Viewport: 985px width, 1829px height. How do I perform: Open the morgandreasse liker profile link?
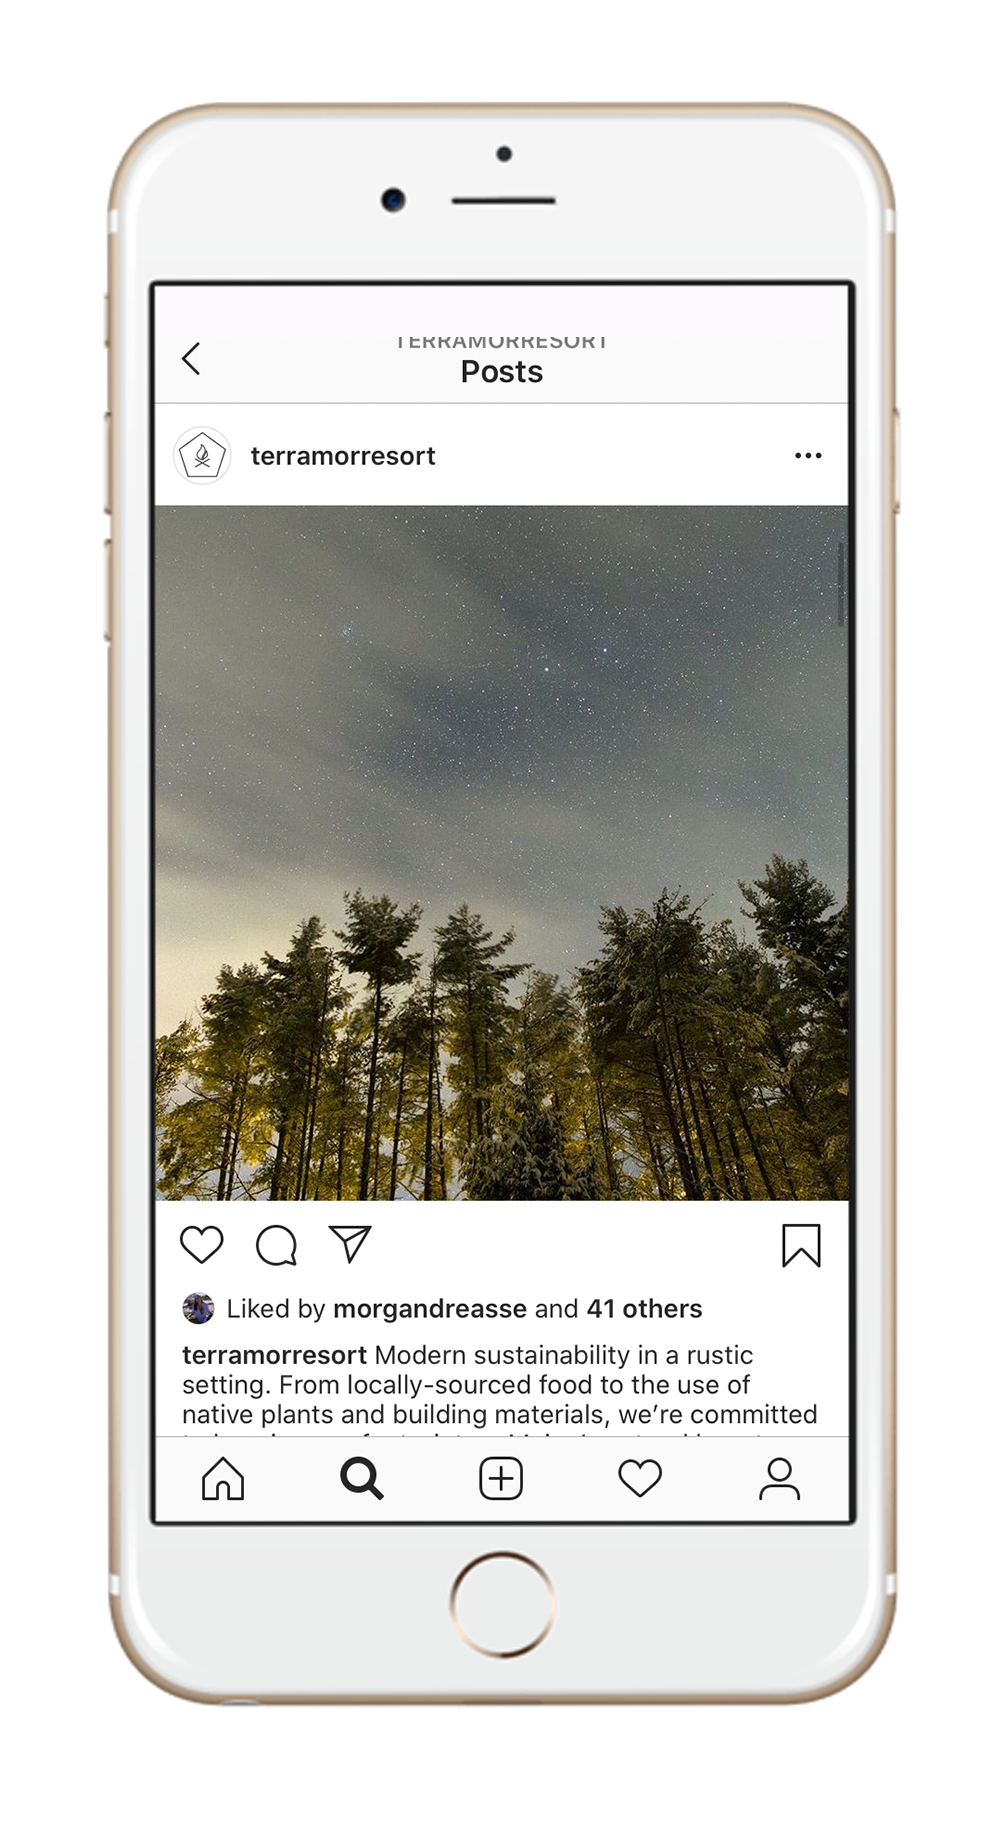(430, 1309)
